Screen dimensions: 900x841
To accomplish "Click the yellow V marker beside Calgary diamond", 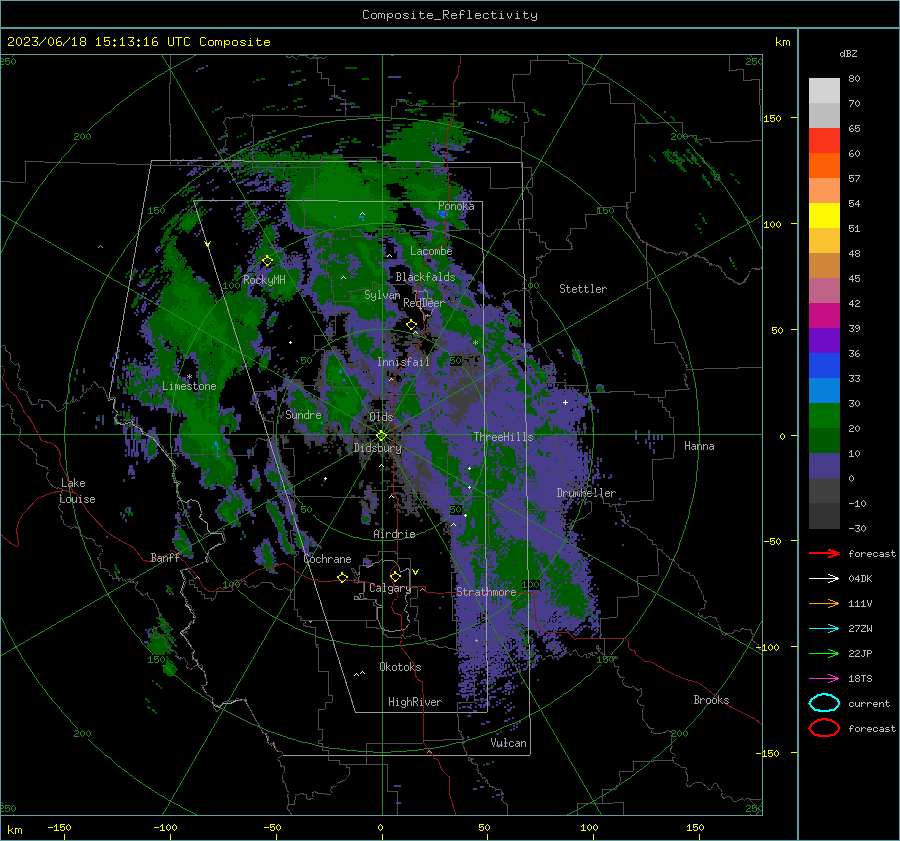I will click(415, 572).
